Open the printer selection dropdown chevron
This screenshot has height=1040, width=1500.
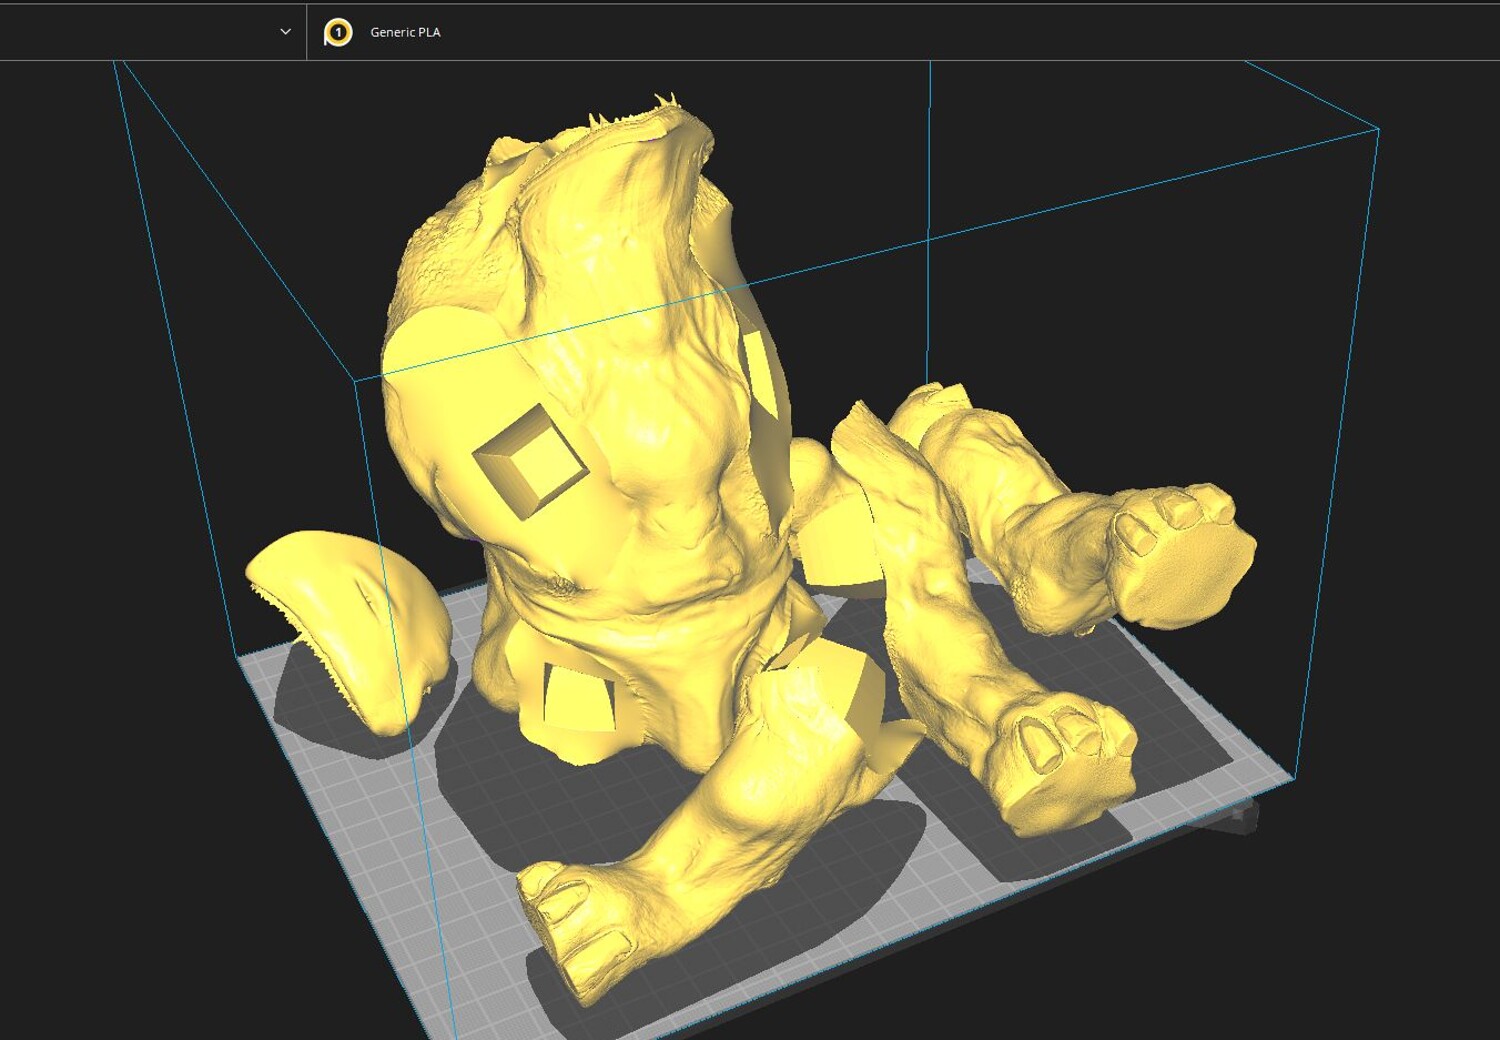[x=285, y=32]
